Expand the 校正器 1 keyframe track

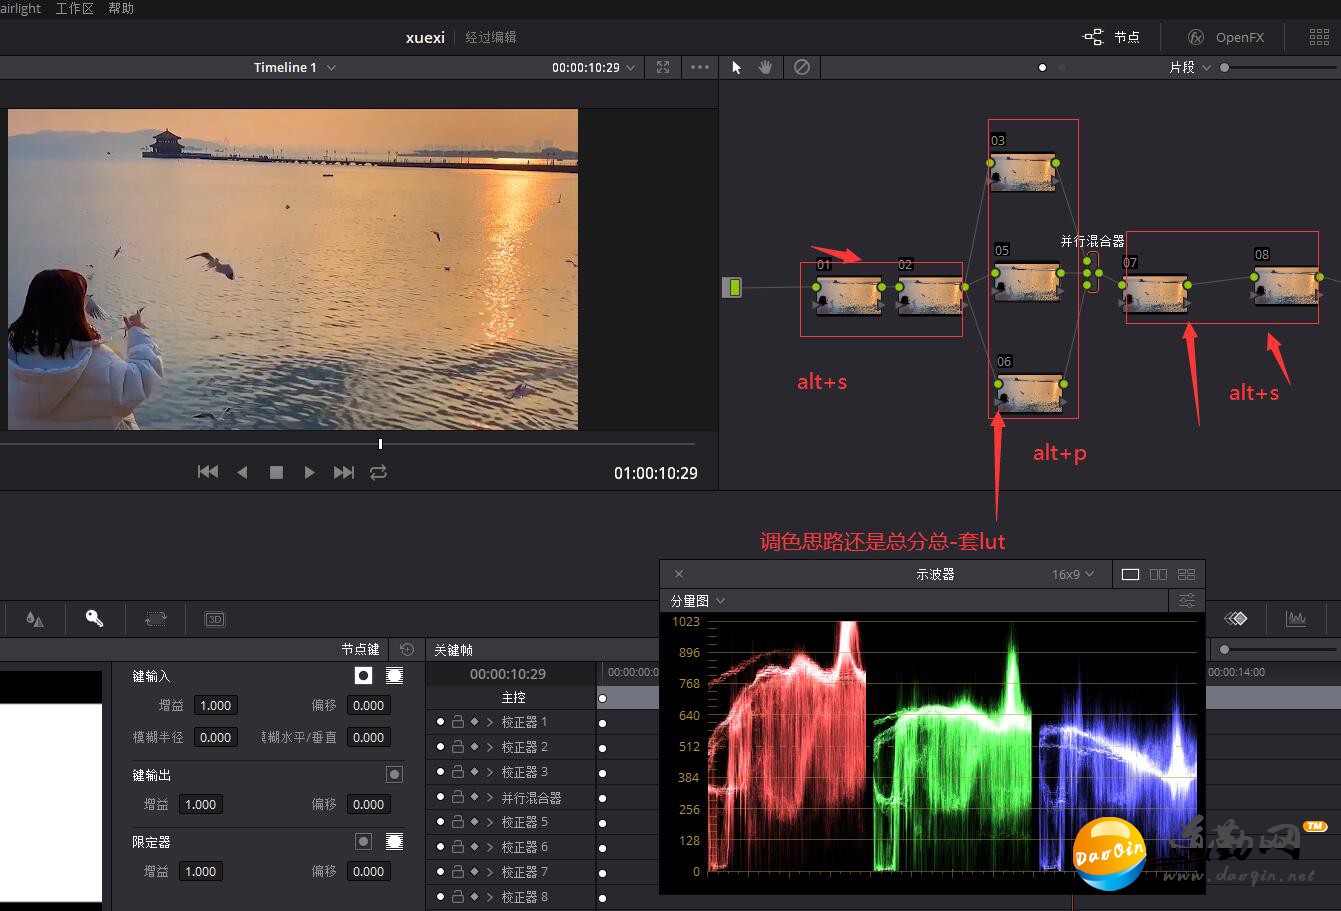tap(490, 722)
